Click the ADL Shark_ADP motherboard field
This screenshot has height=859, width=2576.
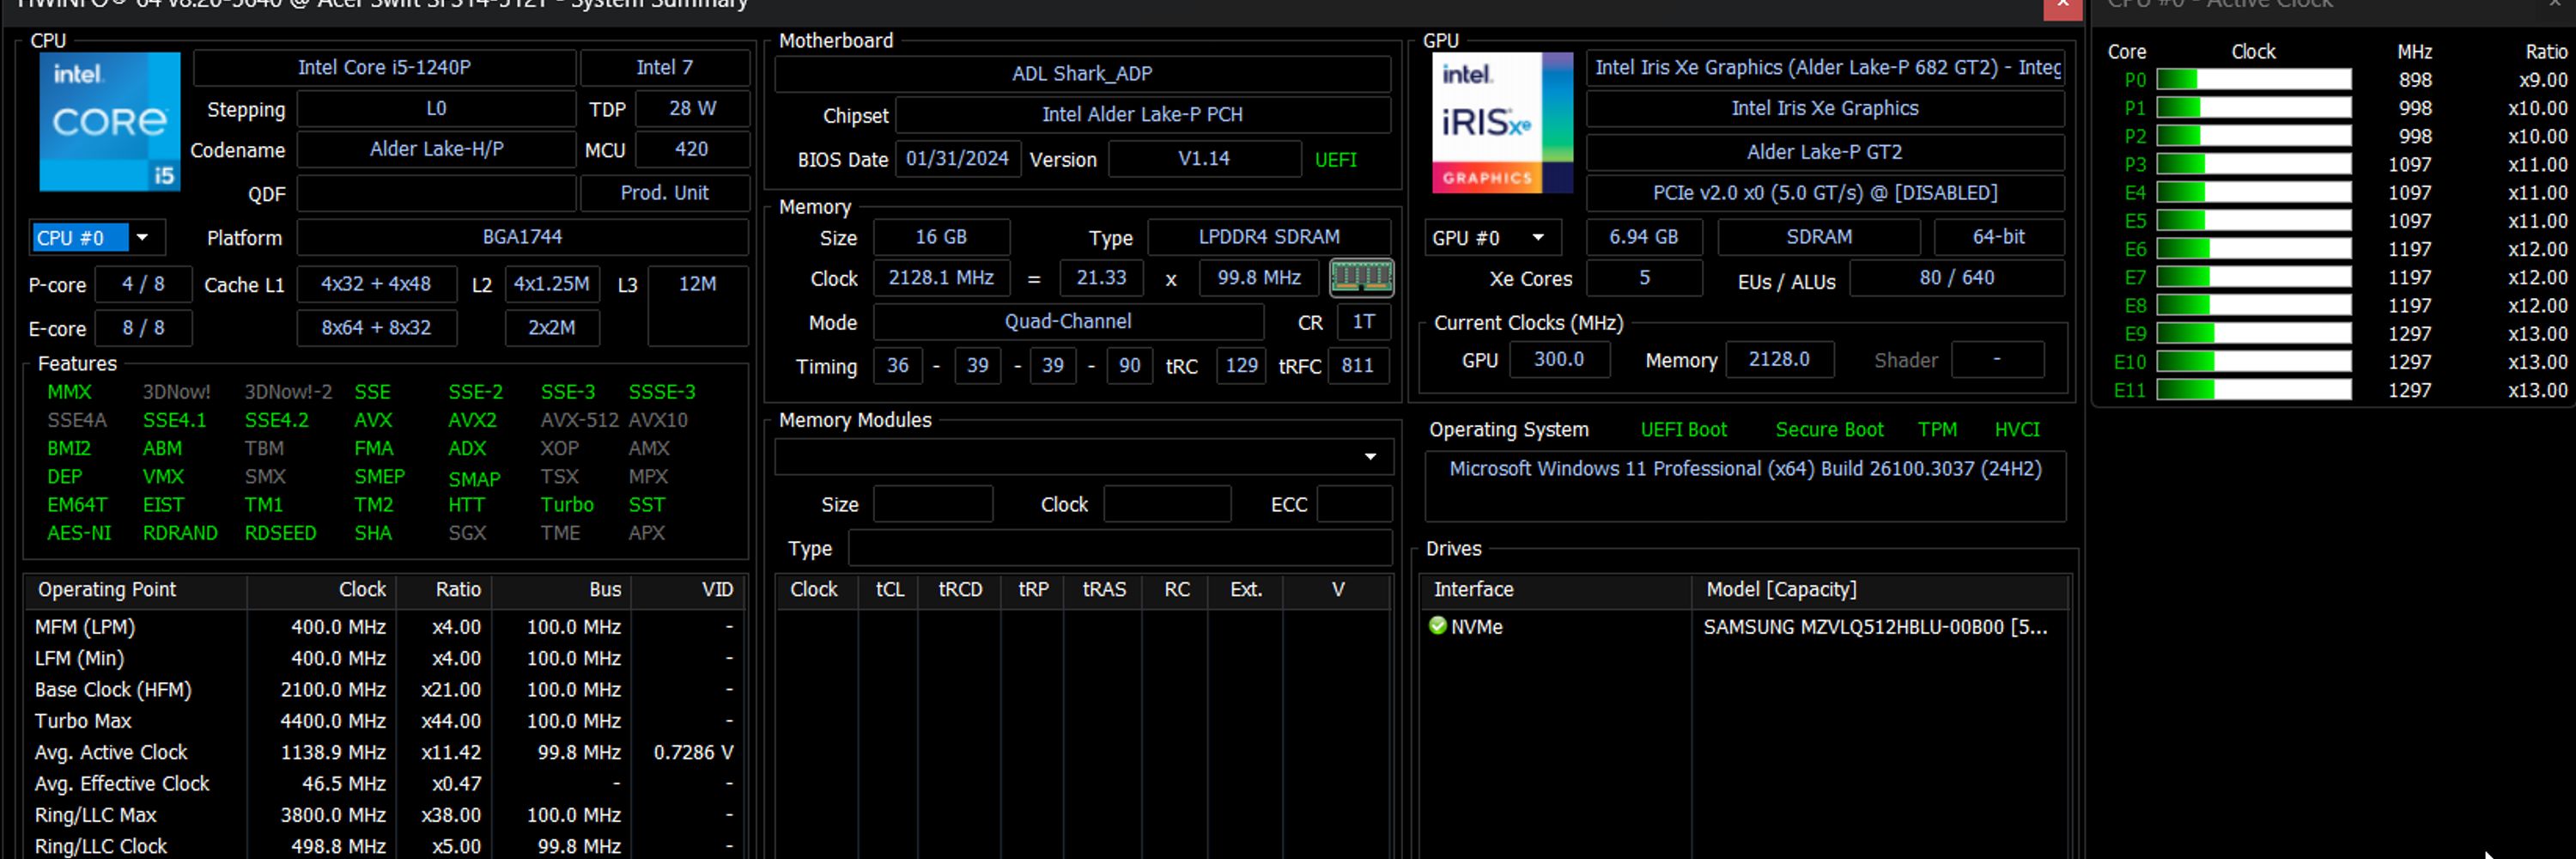tap(1082, 73)
